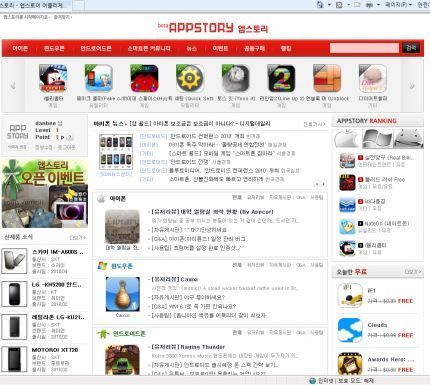The width and height of the screenshot is (430, 385).
Task: Open the Diet Helper pink app icon
Action: coord(372,79)
